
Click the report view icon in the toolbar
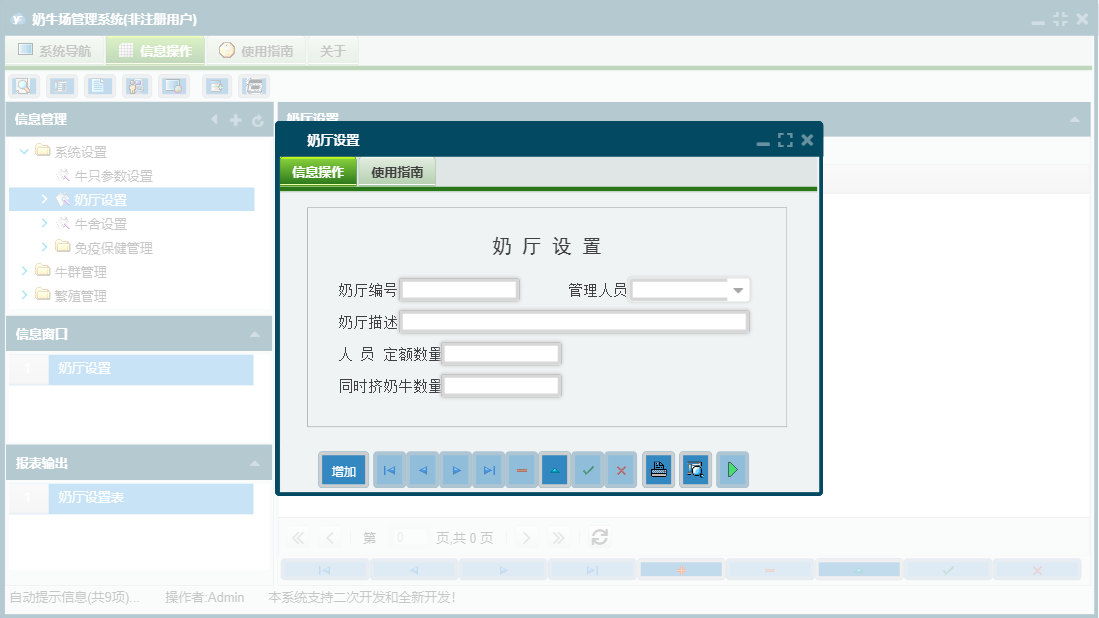[x=61, y=86]
